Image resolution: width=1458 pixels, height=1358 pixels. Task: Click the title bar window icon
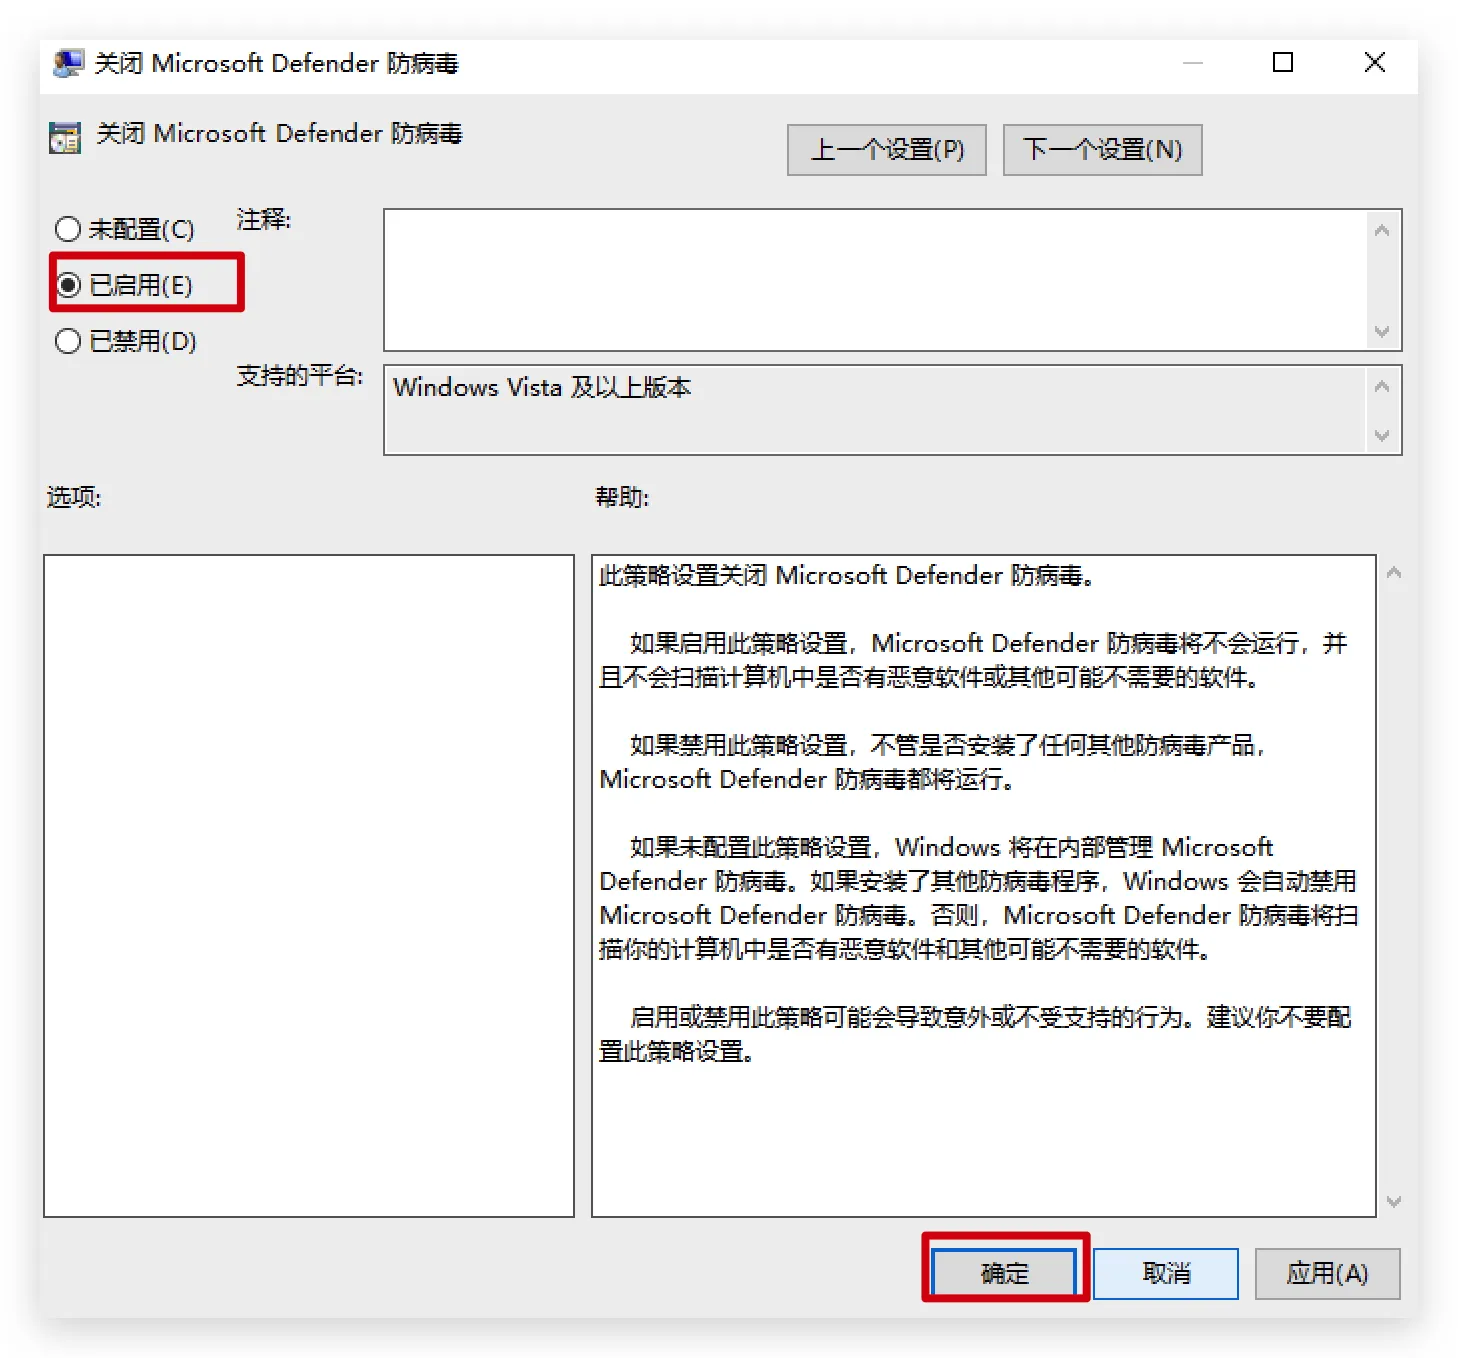point(68,64)
